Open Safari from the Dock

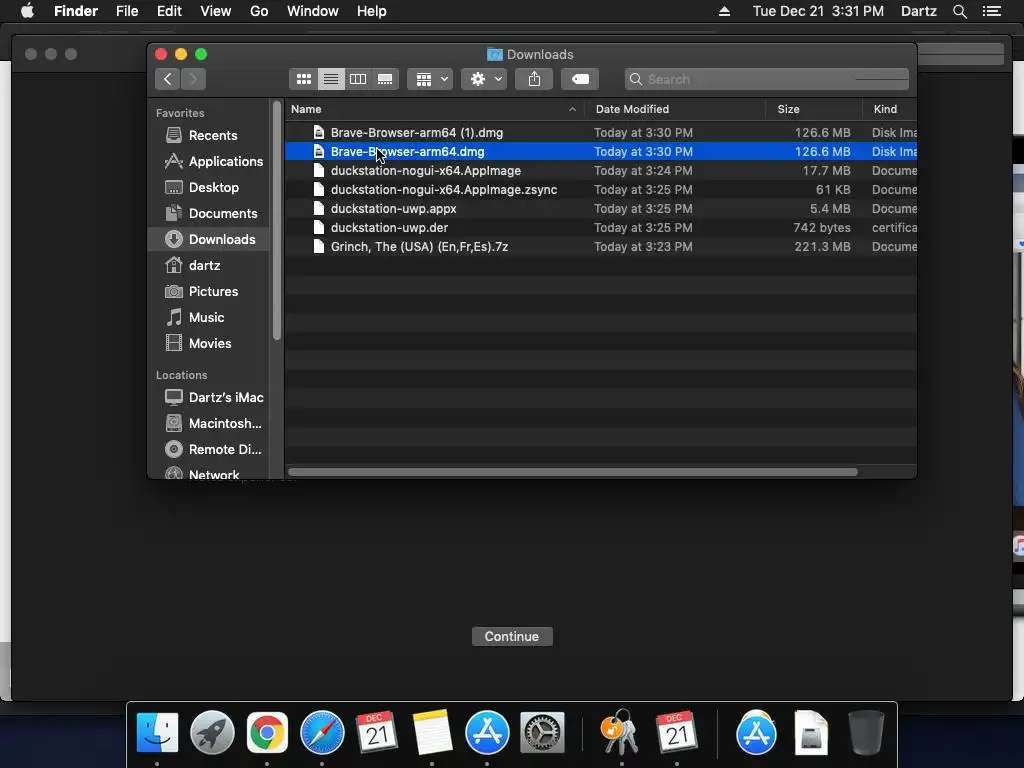(x=322, y=733)
